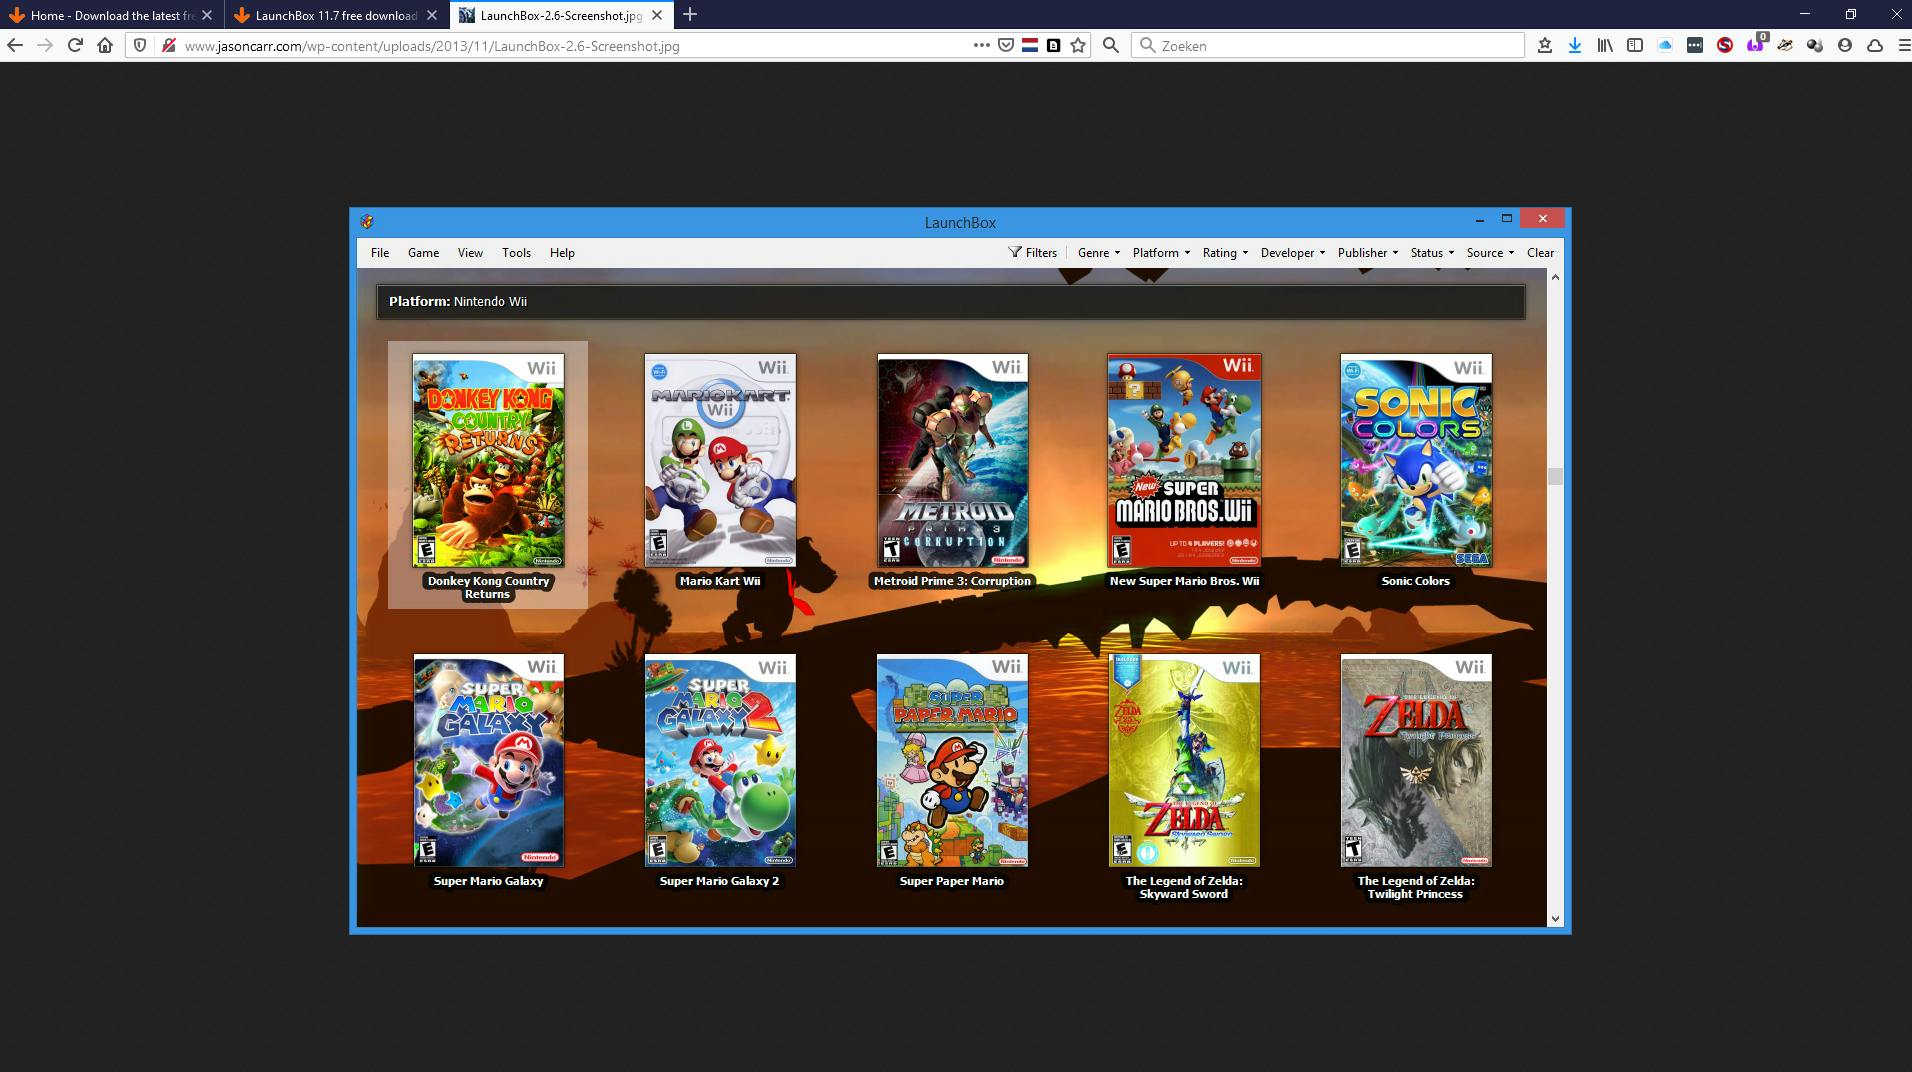Select New Super Mario Bros. Wii cover
The image size is (1912, 1072).
(1184, 460)
